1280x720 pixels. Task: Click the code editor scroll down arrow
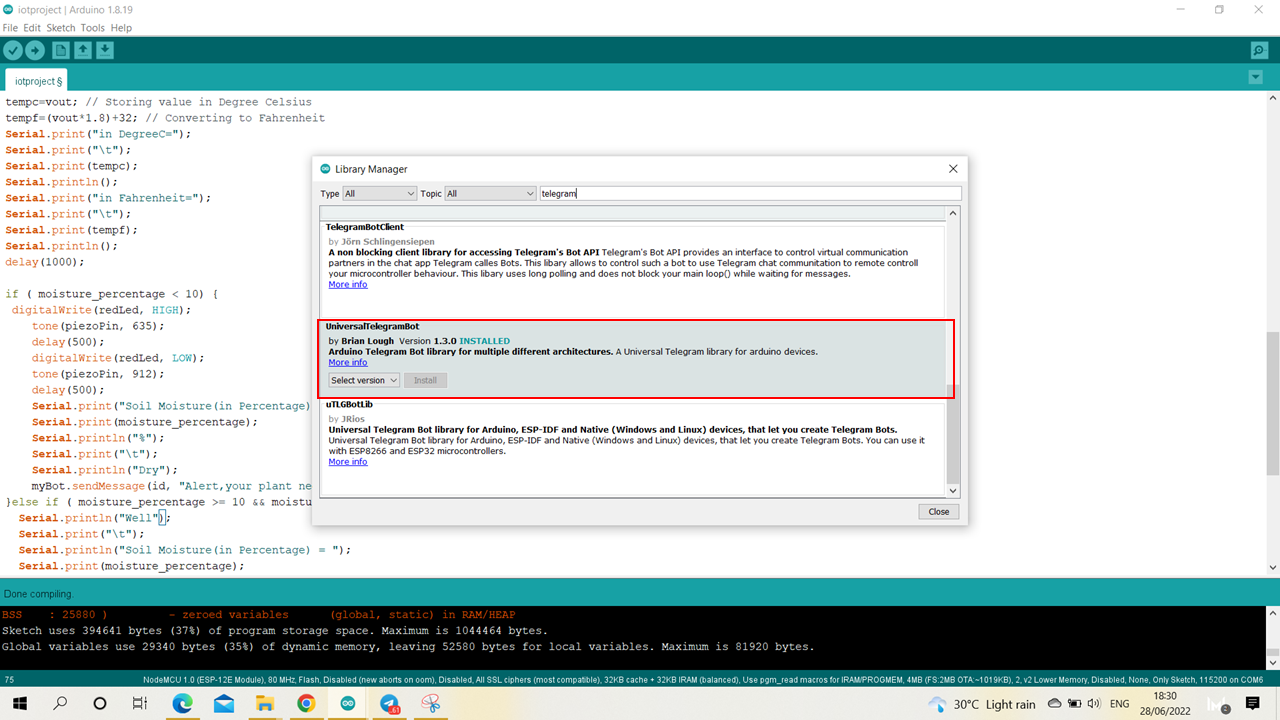click(x=1272, y=567)
